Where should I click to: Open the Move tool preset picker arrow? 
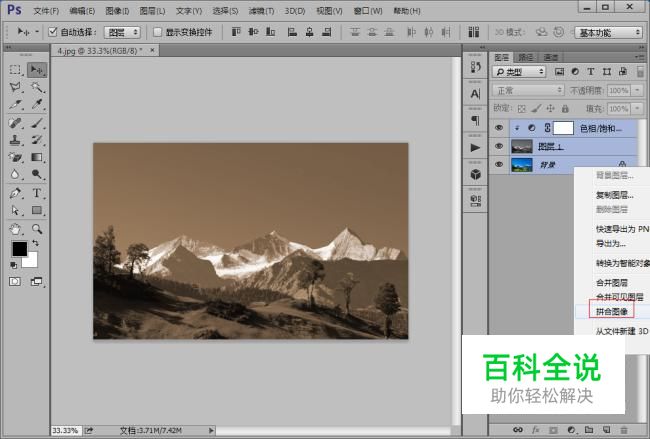[37, 32]
